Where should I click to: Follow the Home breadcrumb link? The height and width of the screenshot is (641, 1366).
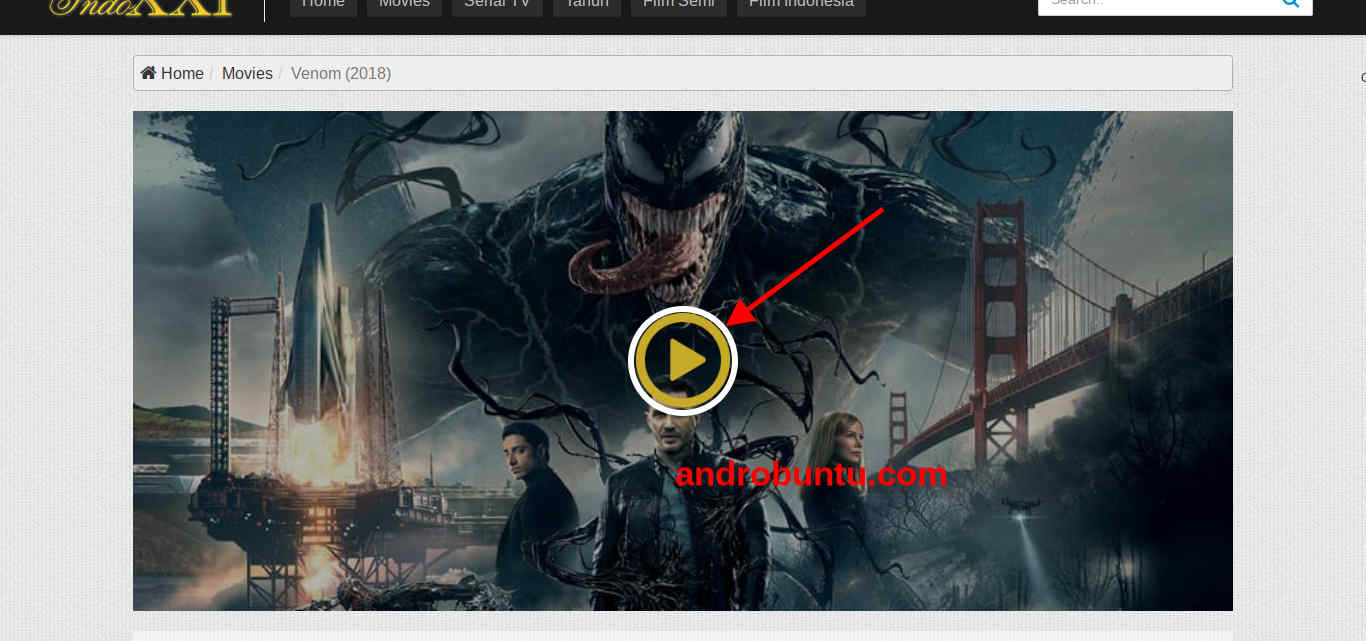[182, 72]
